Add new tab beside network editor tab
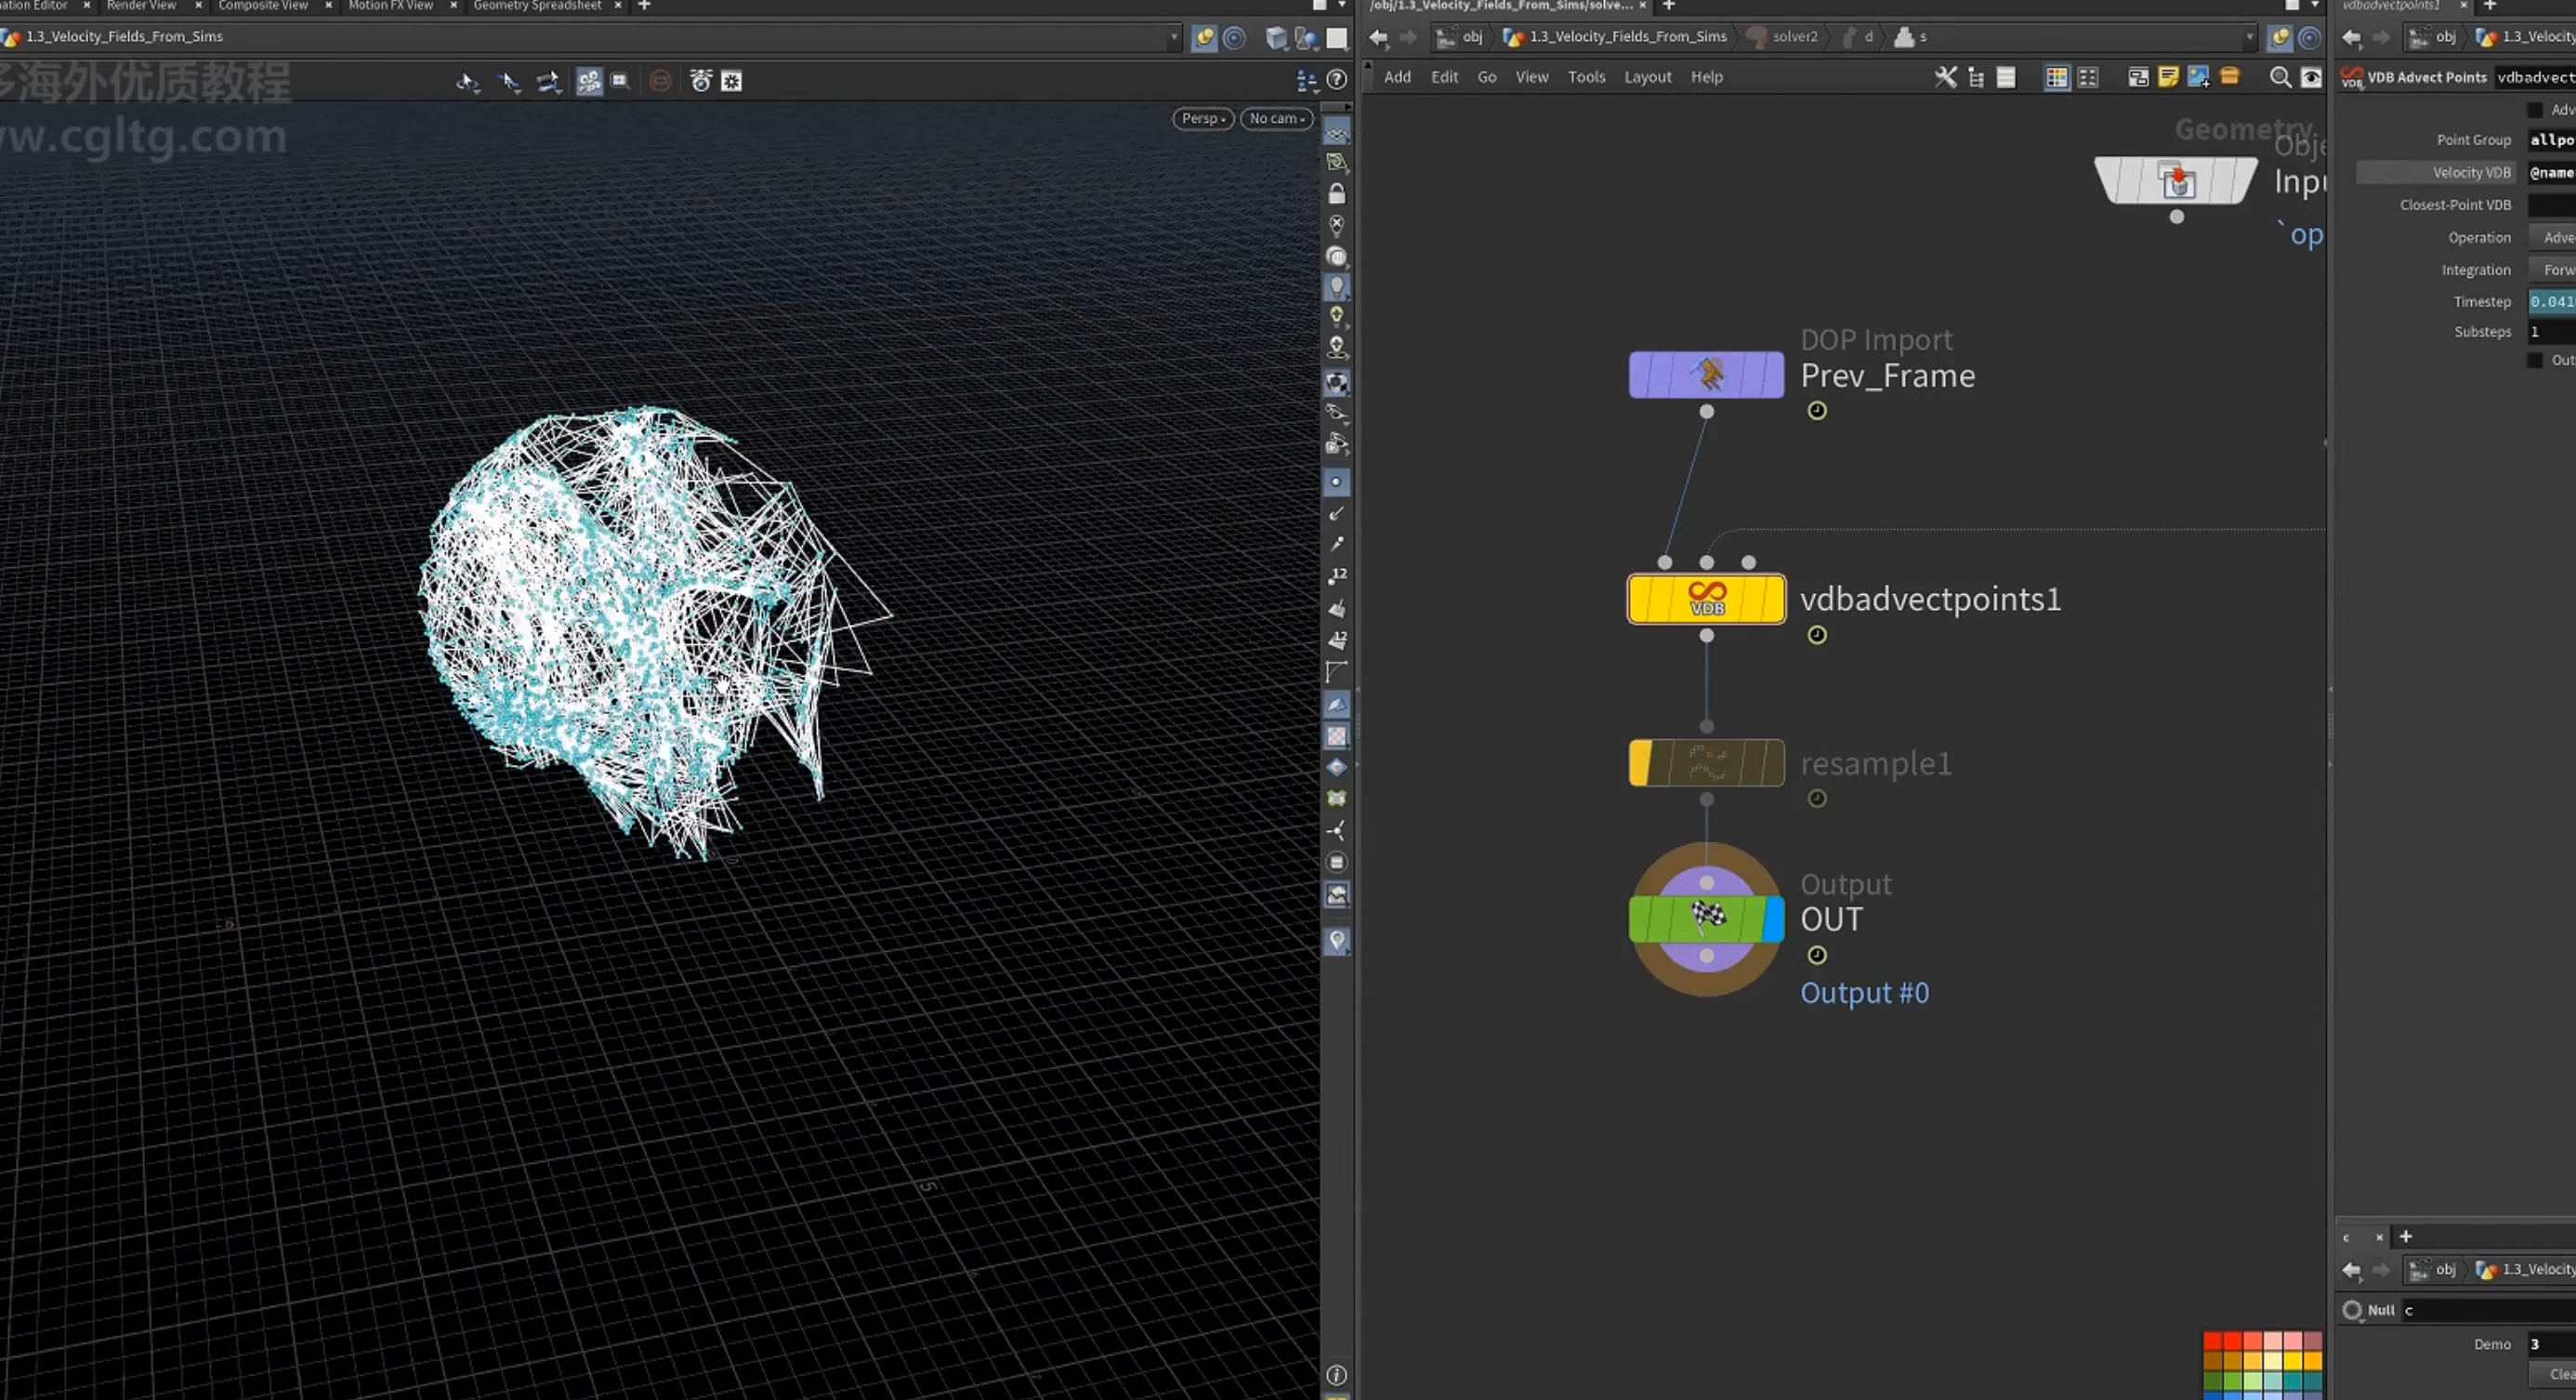This screenshot has width=2576, height=1400. [x=1668, y=5]
